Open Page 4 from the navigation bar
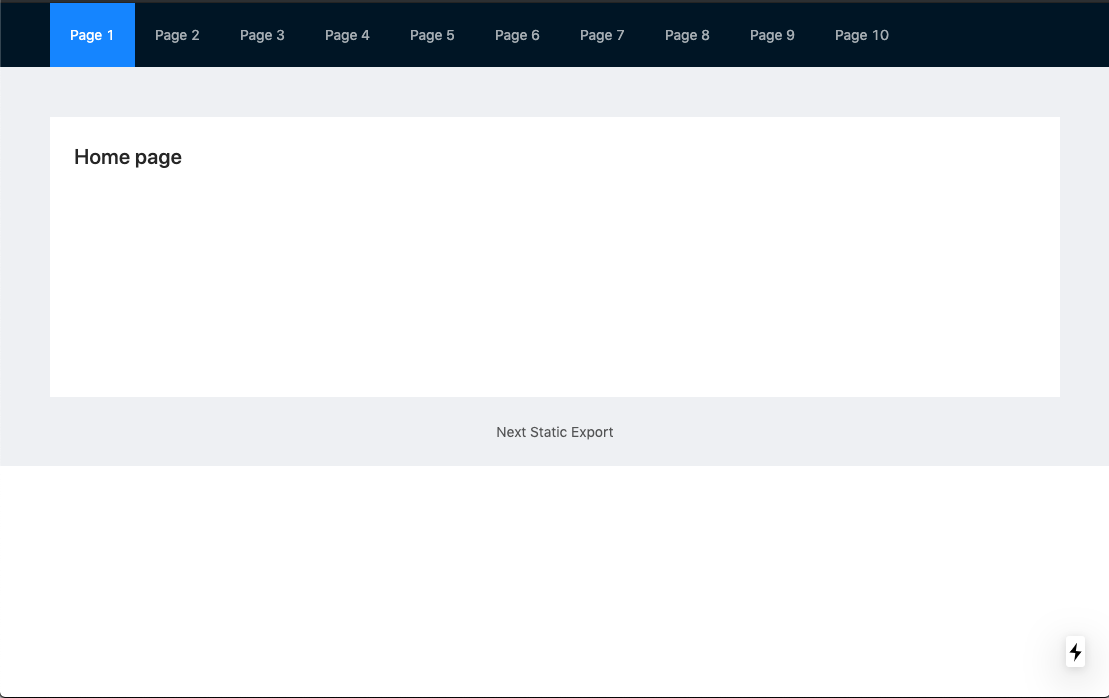 point(347,35)
